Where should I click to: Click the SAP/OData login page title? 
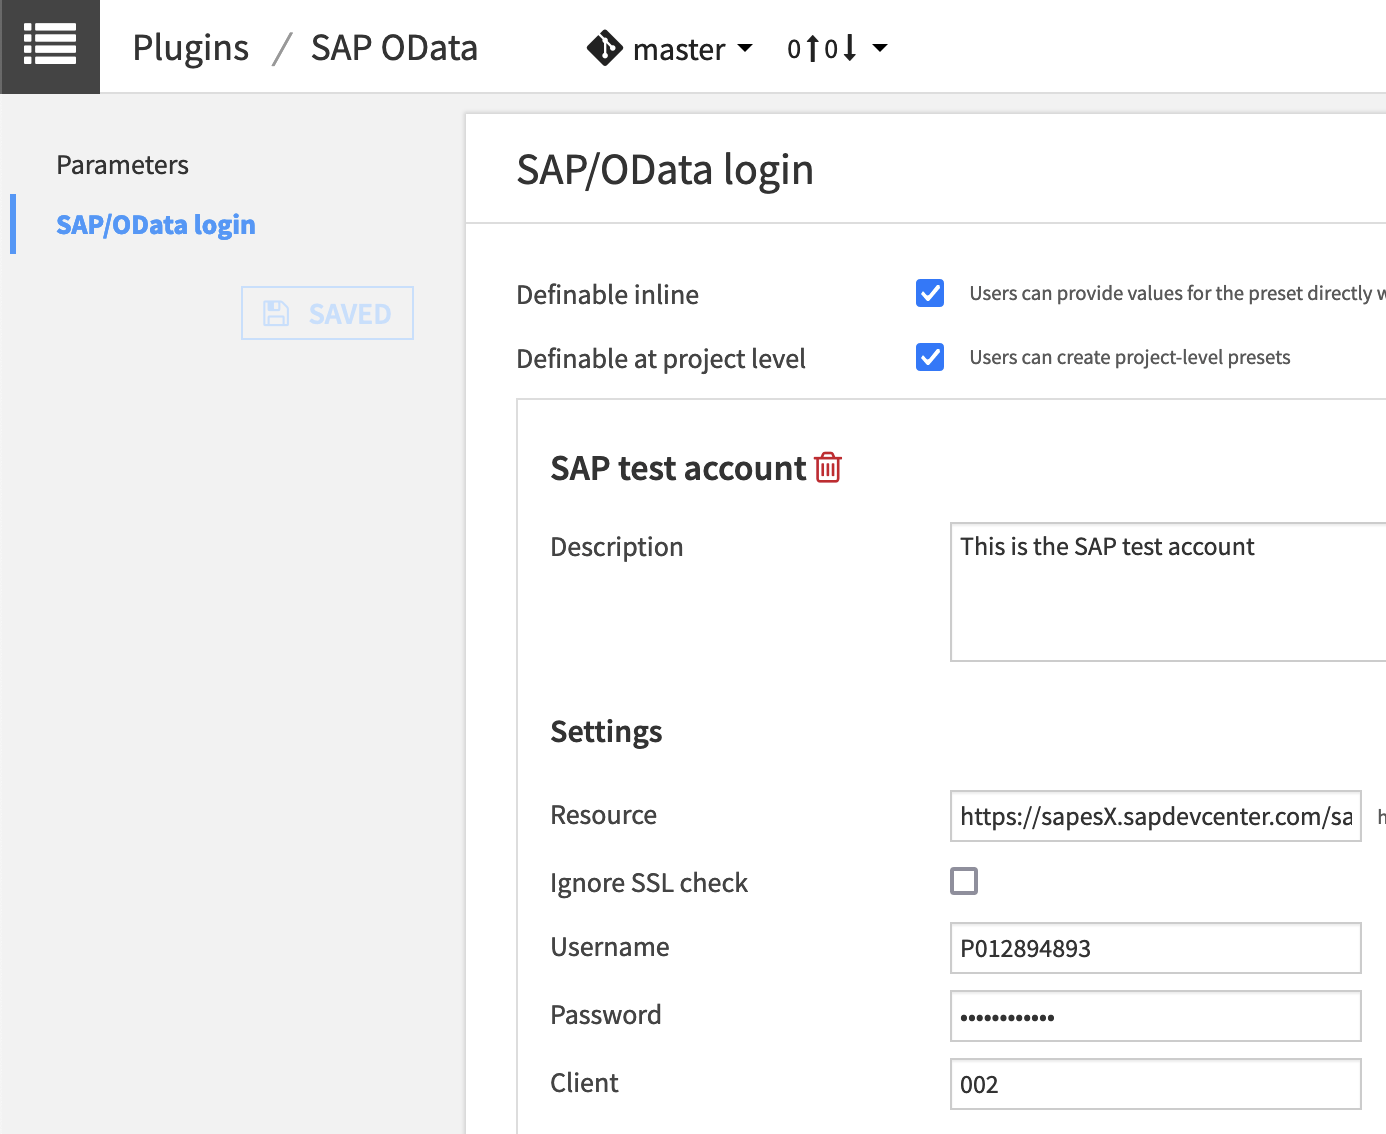(665, 170)
